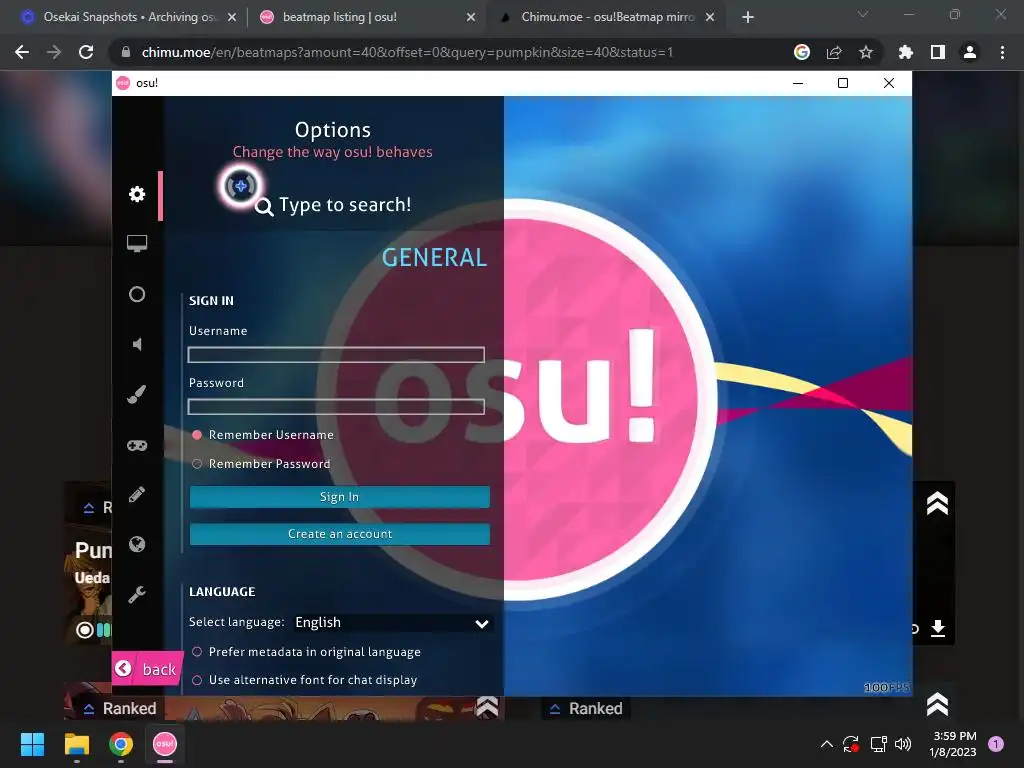Image resolution: width=1024 pixels, height=768 pixels.
Task: Focus the Password input field
Action: click(336, 407)
